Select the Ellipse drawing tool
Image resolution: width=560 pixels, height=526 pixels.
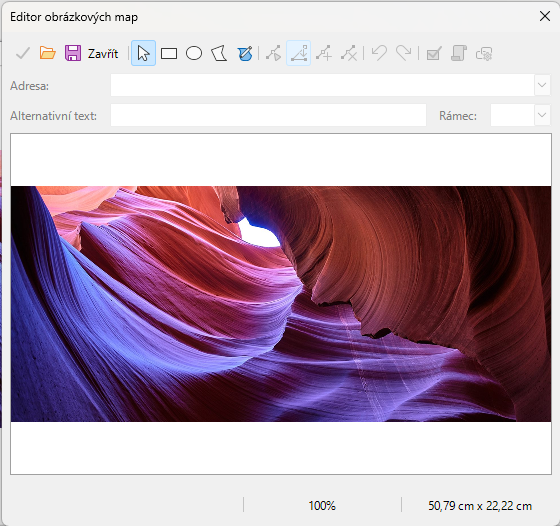coord(194,54)
